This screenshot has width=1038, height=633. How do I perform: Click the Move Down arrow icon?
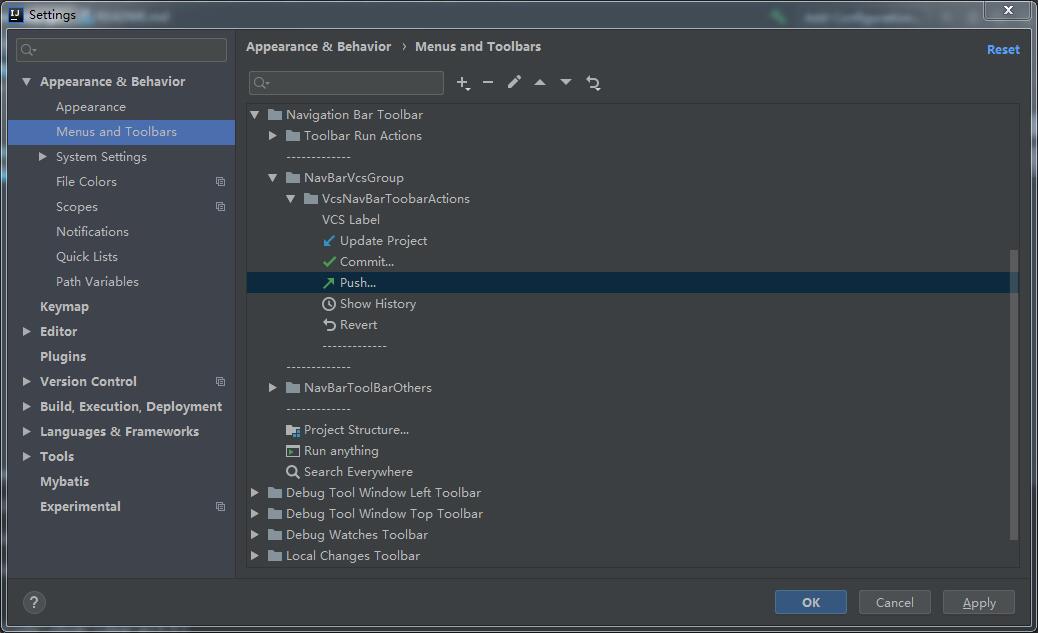coord(566,83)
